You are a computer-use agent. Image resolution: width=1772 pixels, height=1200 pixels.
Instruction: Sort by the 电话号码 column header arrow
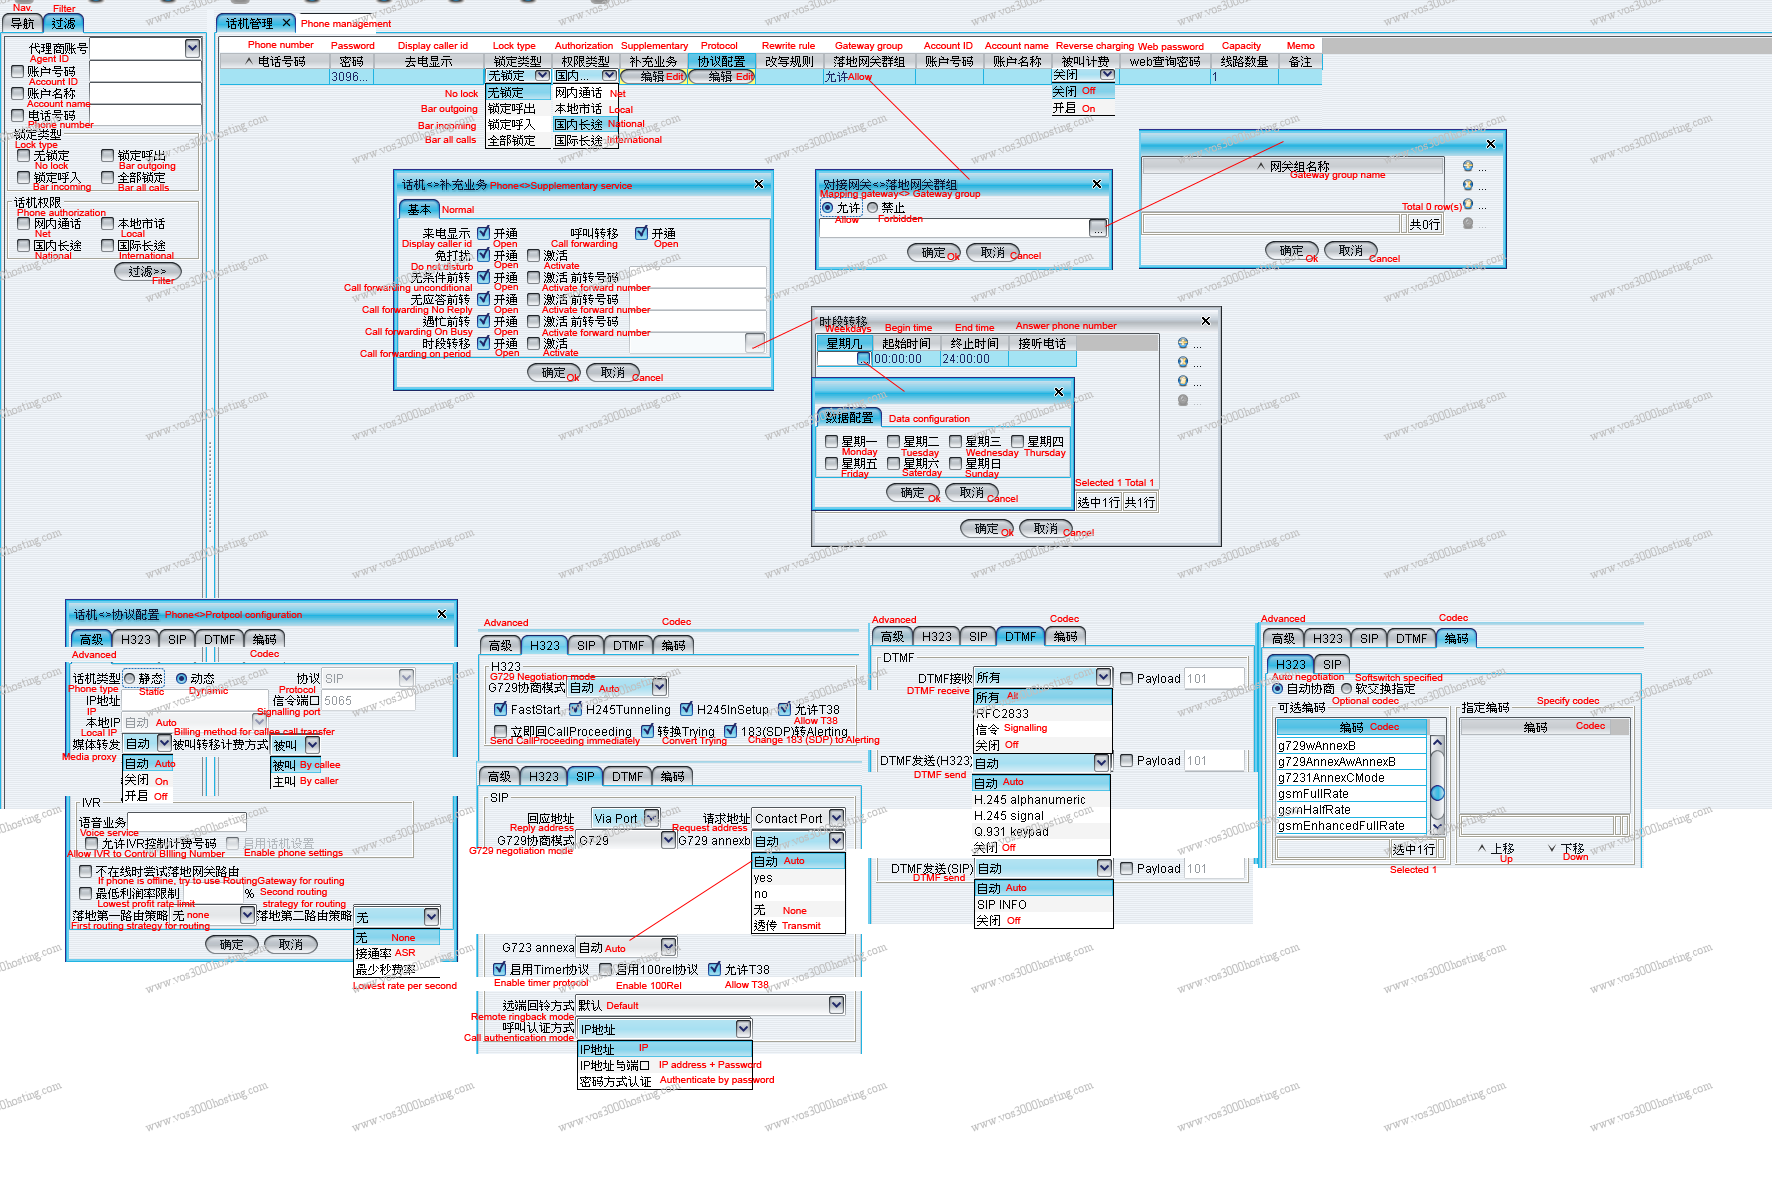click(x=249, y=61)
